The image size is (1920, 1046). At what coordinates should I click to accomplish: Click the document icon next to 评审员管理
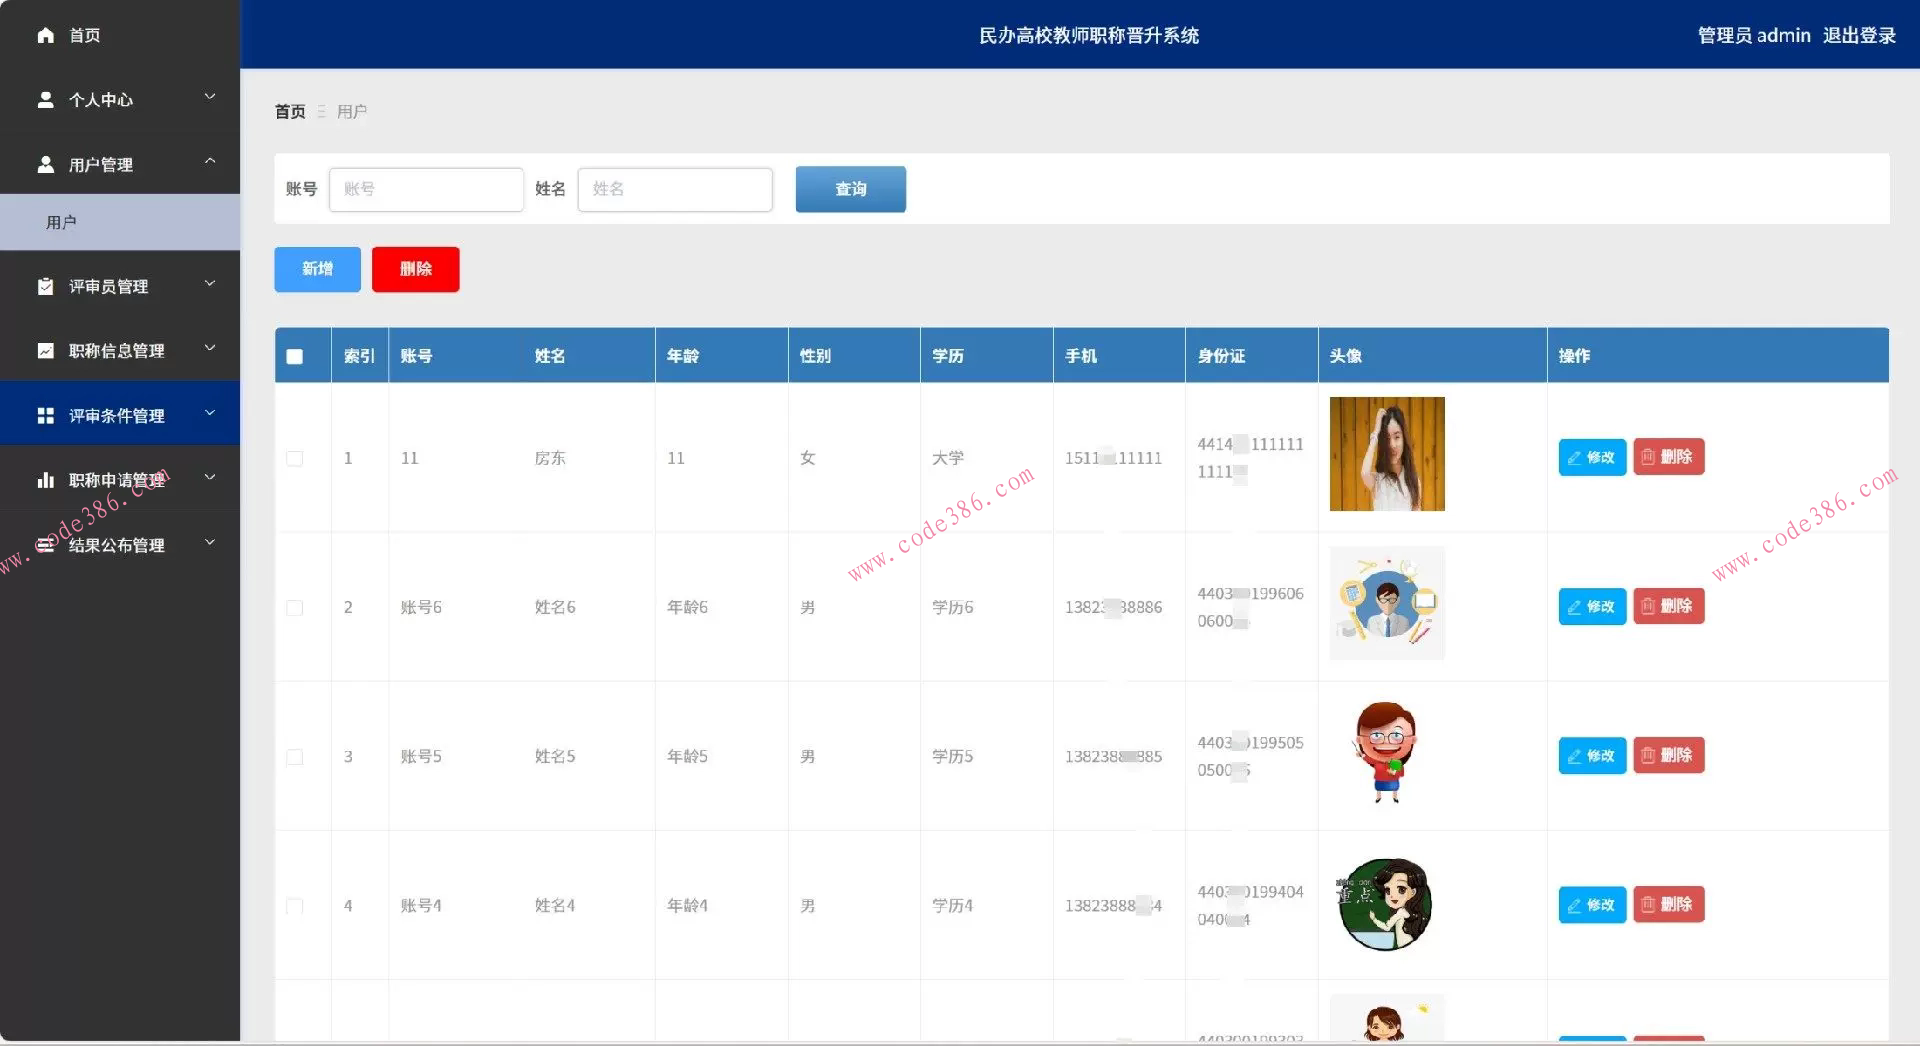pos(46,286)
